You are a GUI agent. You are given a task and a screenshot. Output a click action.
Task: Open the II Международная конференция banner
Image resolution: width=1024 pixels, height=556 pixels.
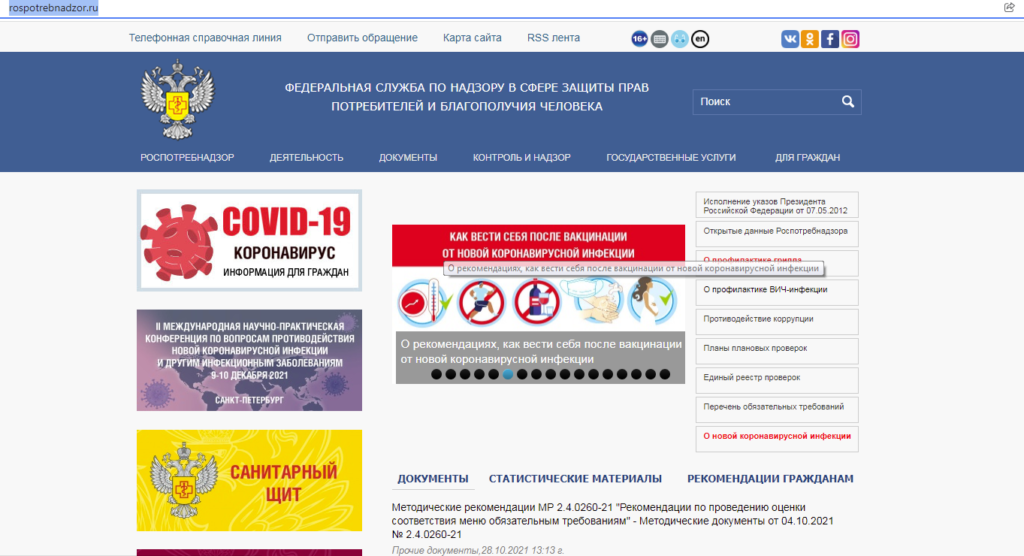[x=249, y=360]
